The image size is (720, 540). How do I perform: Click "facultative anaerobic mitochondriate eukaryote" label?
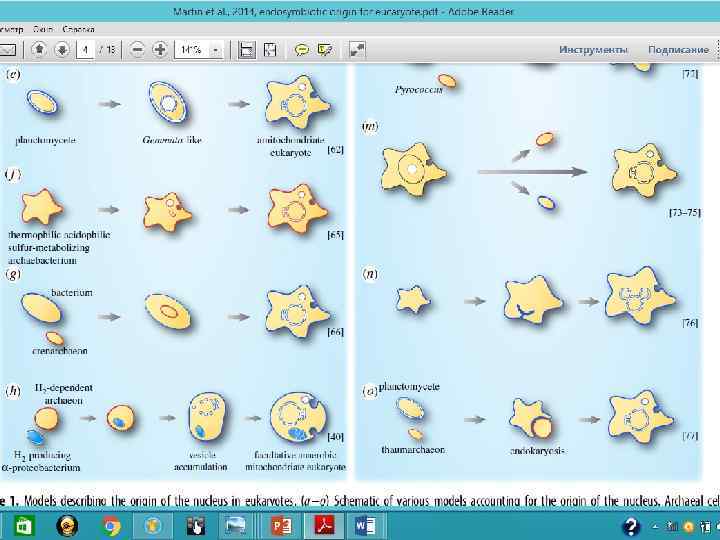295,461
